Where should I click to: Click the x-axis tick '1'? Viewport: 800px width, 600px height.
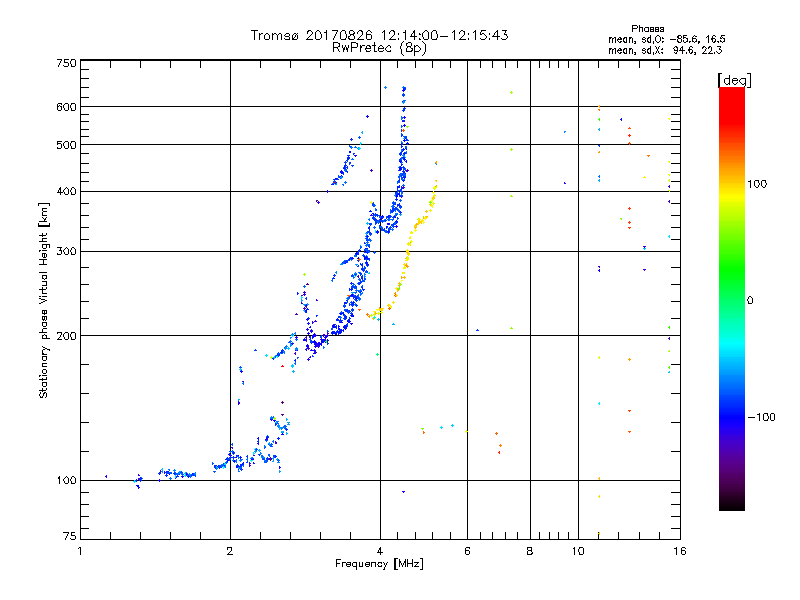(x=80, y=551)
